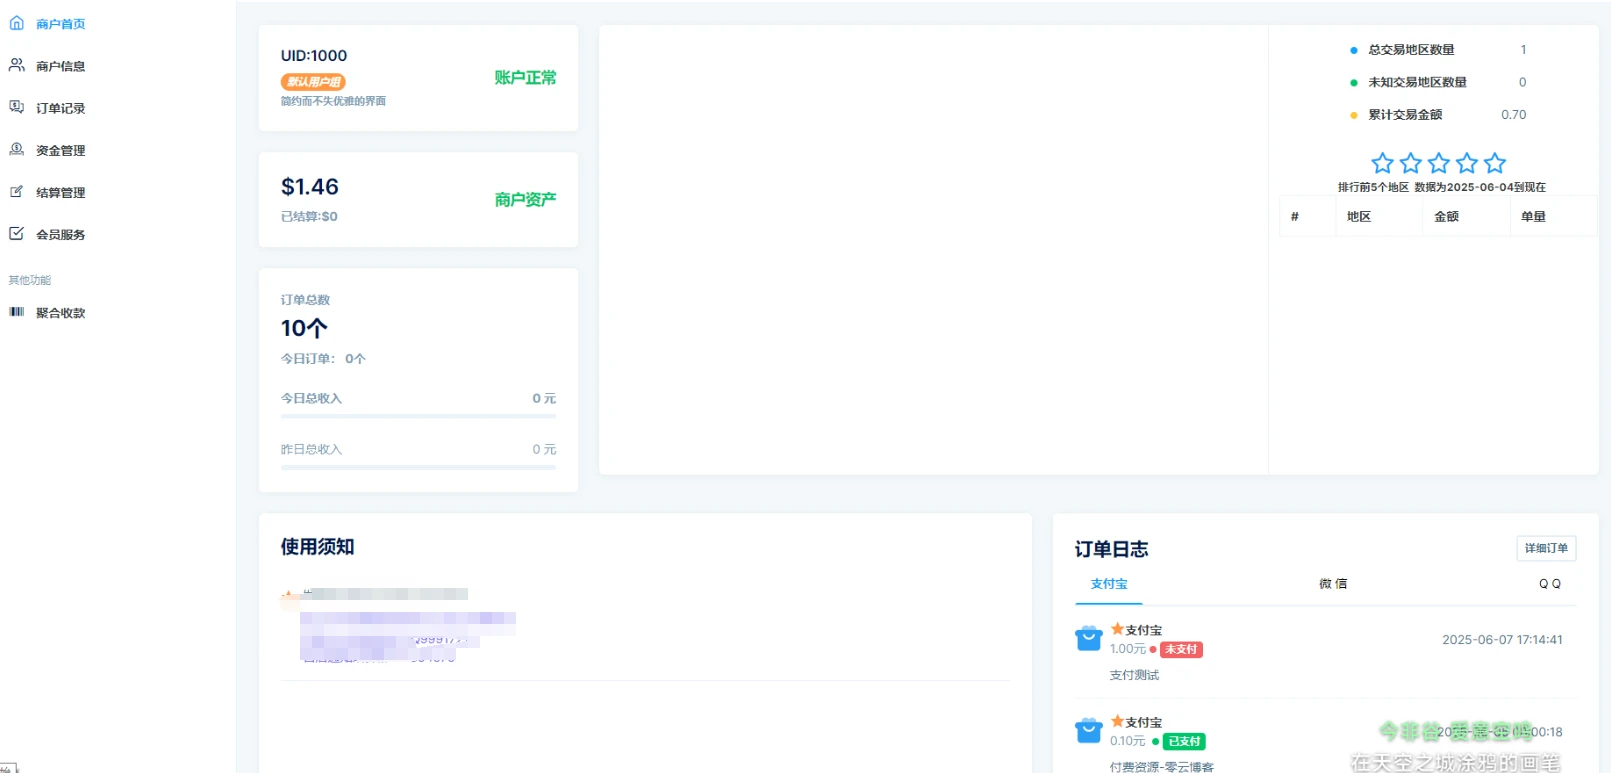Viewport: 1611px width, 773px height.
Task: Click the fourth rating star
Action: [1466, 163]
